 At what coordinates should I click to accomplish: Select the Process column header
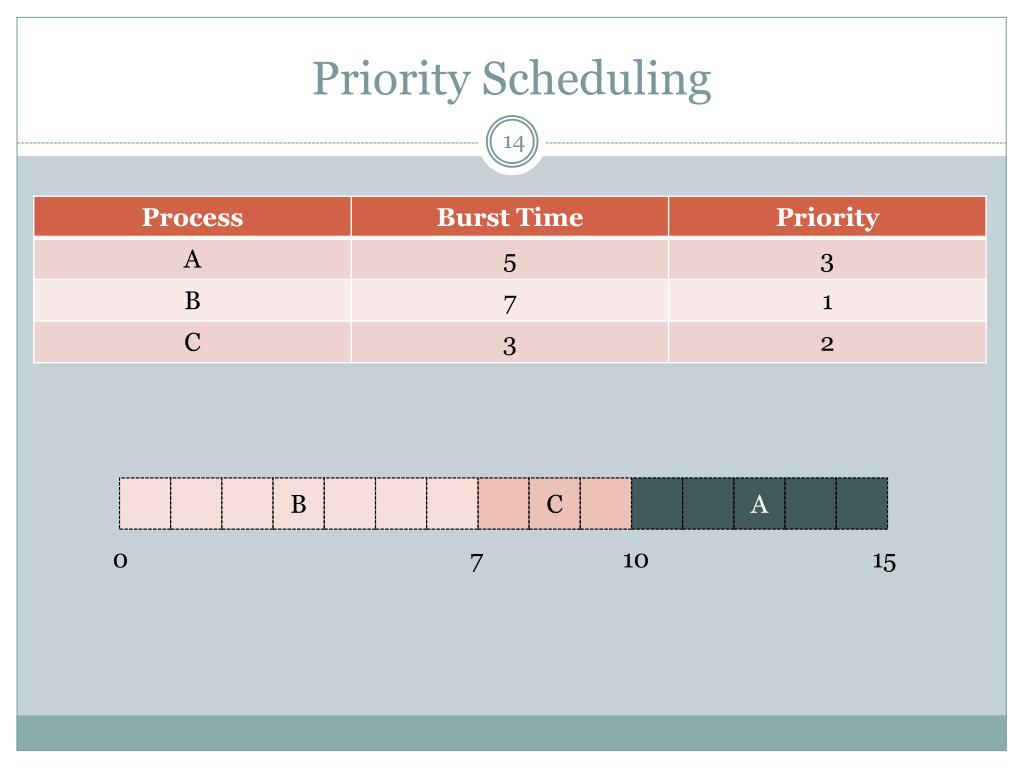pyautogui.click(x=192, y=216)
